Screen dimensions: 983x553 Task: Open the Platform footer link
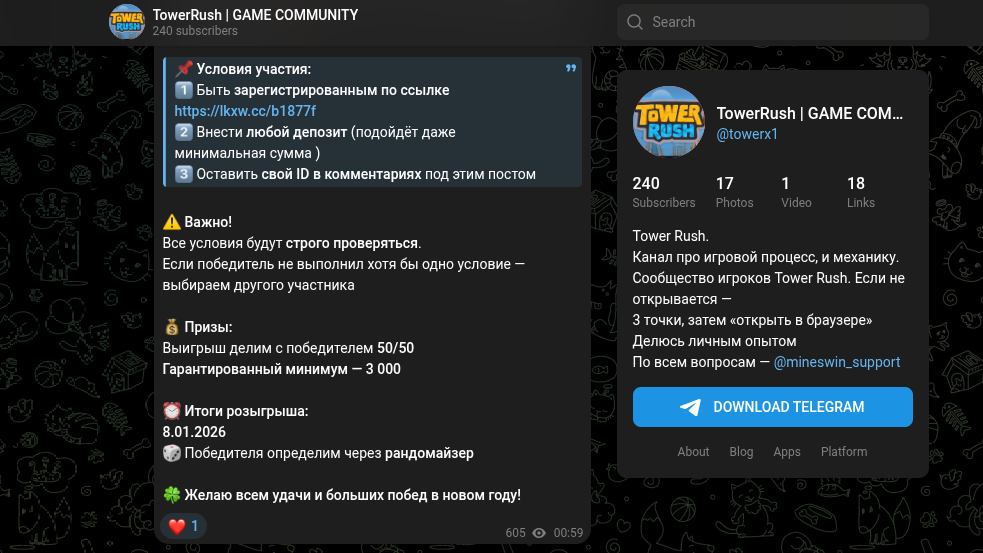[x=844, y=451]
